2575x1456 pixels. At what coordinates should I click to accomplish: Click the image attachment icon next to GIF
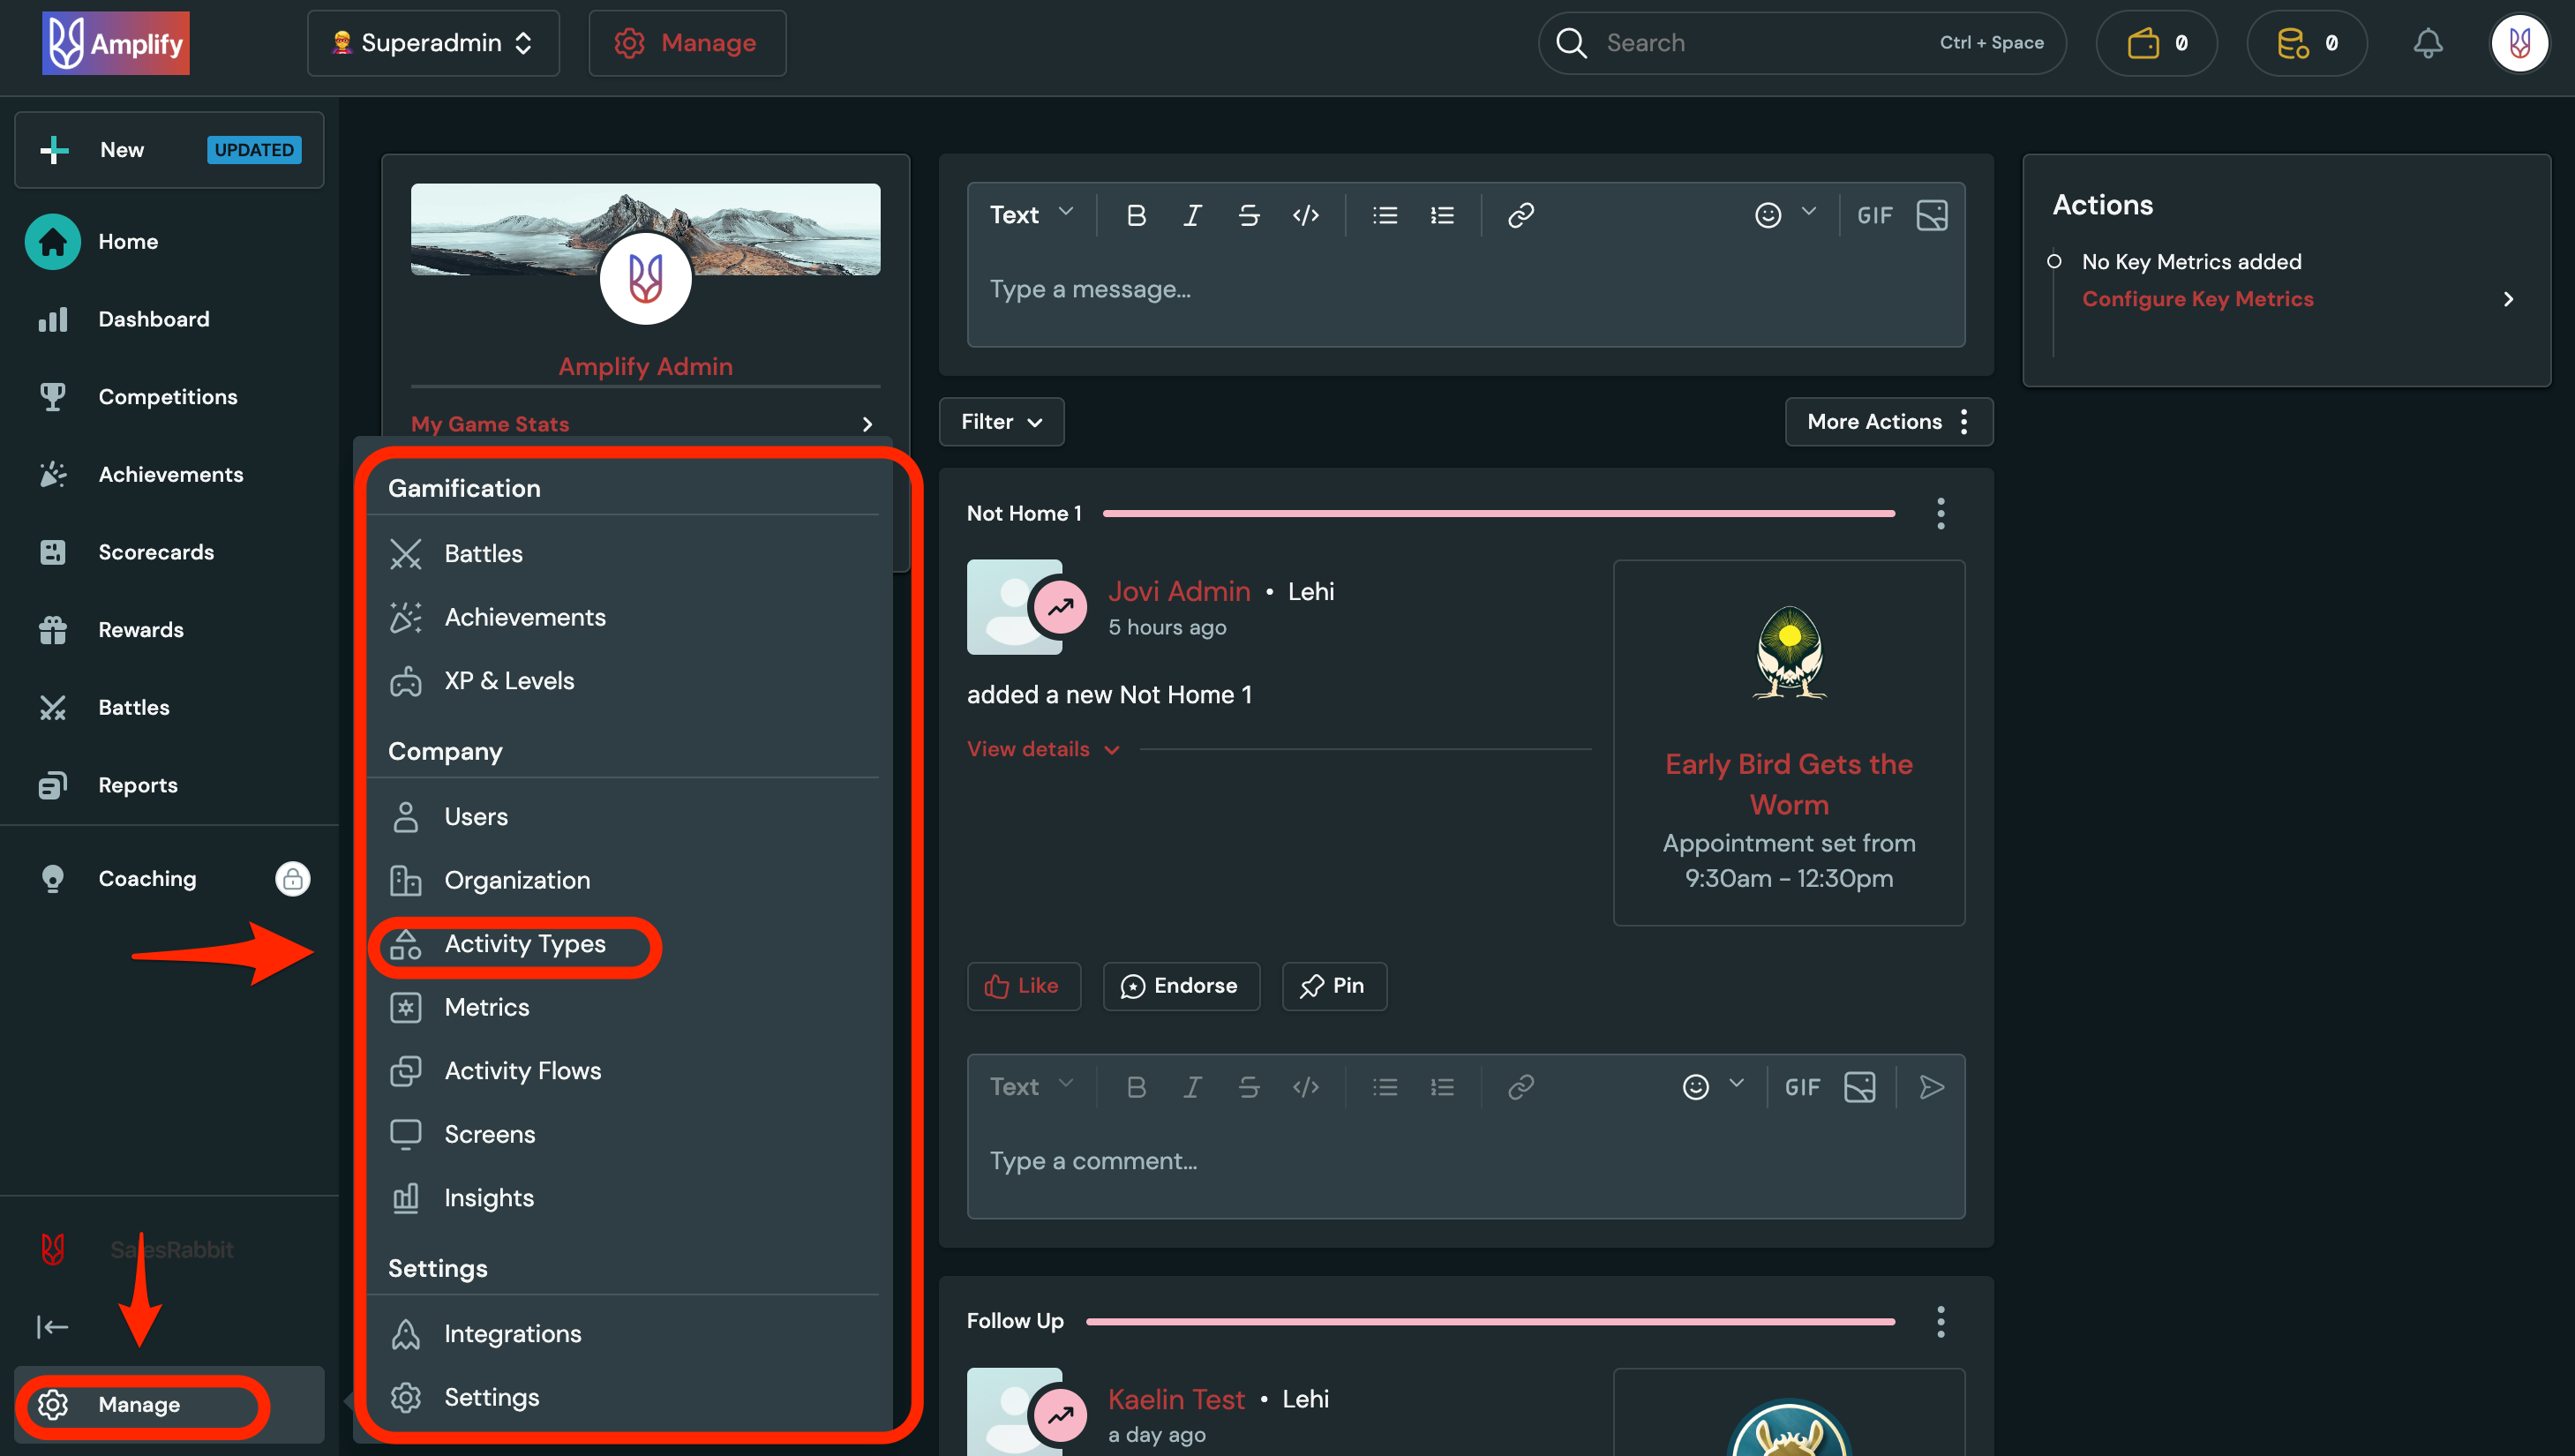(1932, 214)
